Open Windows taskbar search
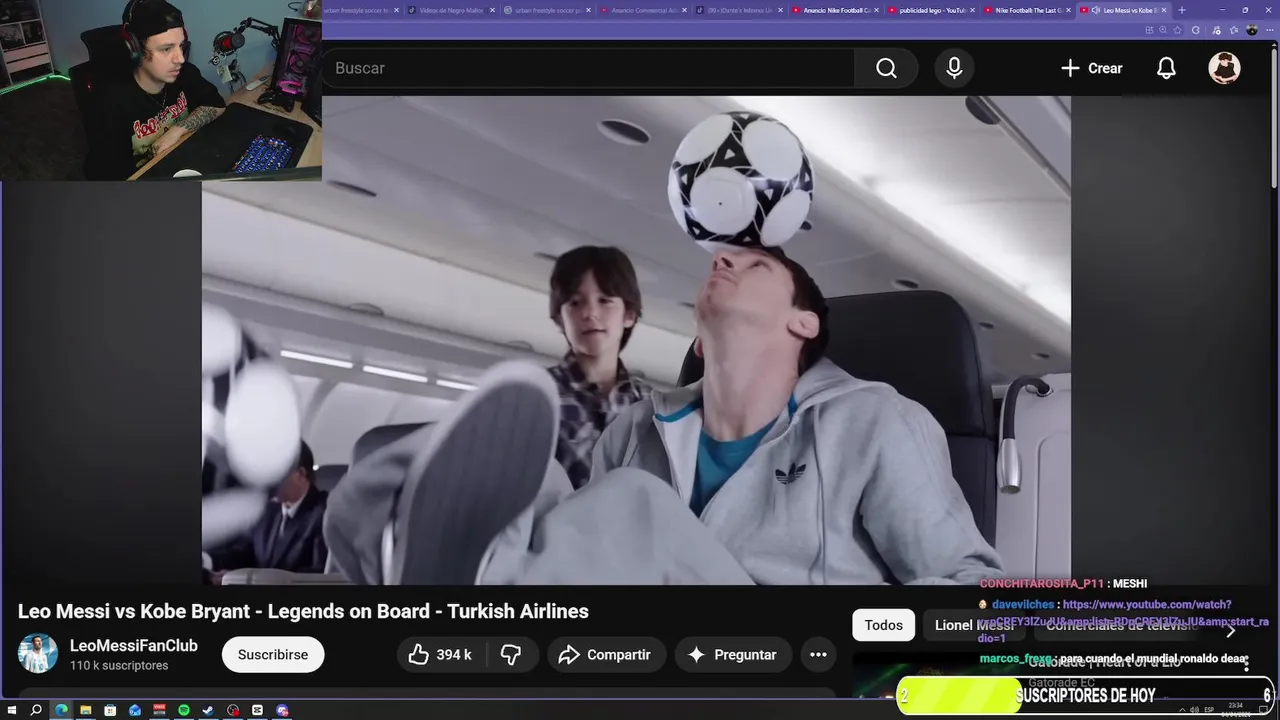 [36, 710]
